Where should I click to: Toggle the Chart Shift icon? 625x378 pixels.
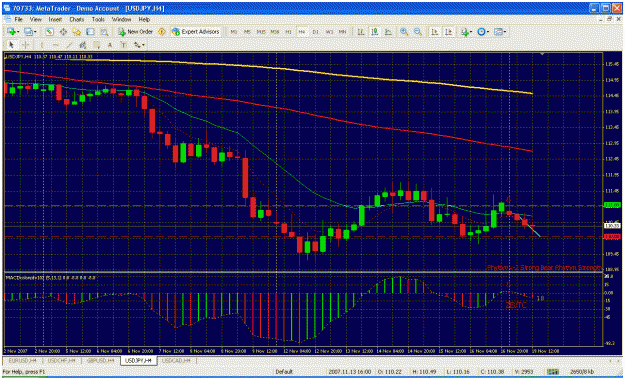pos(449,32)
